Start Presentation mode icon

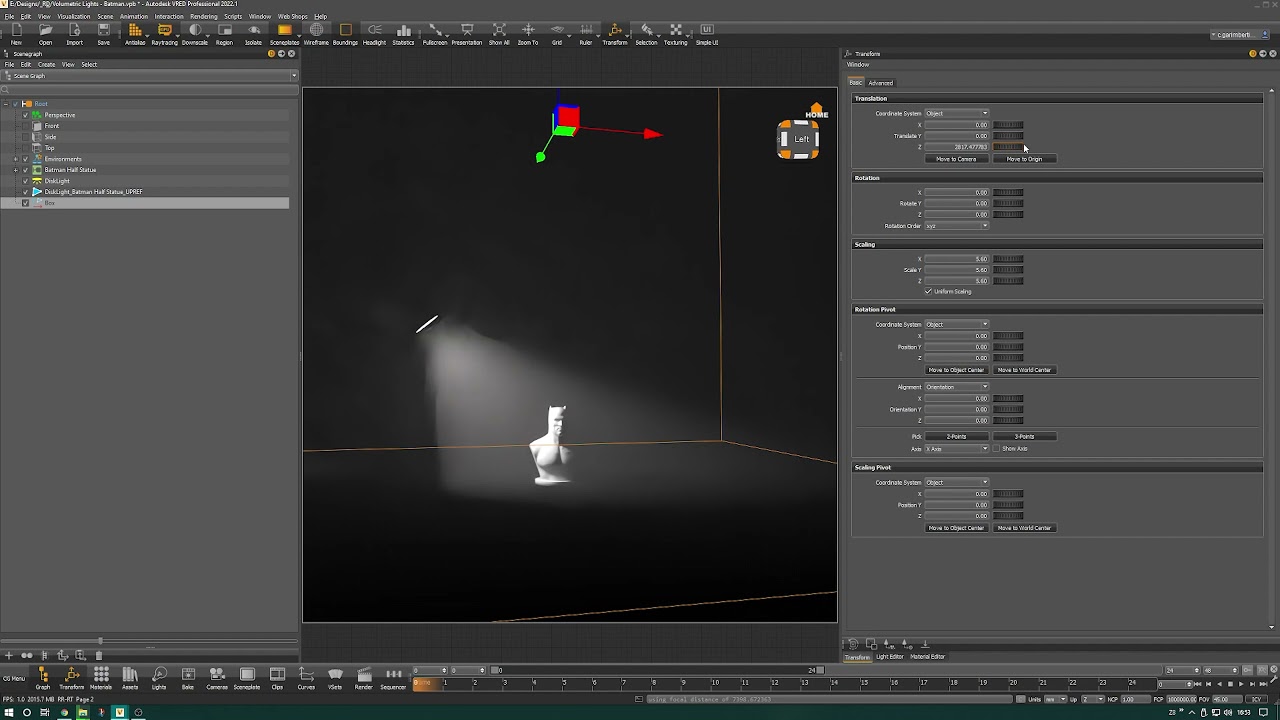(466, 34)
